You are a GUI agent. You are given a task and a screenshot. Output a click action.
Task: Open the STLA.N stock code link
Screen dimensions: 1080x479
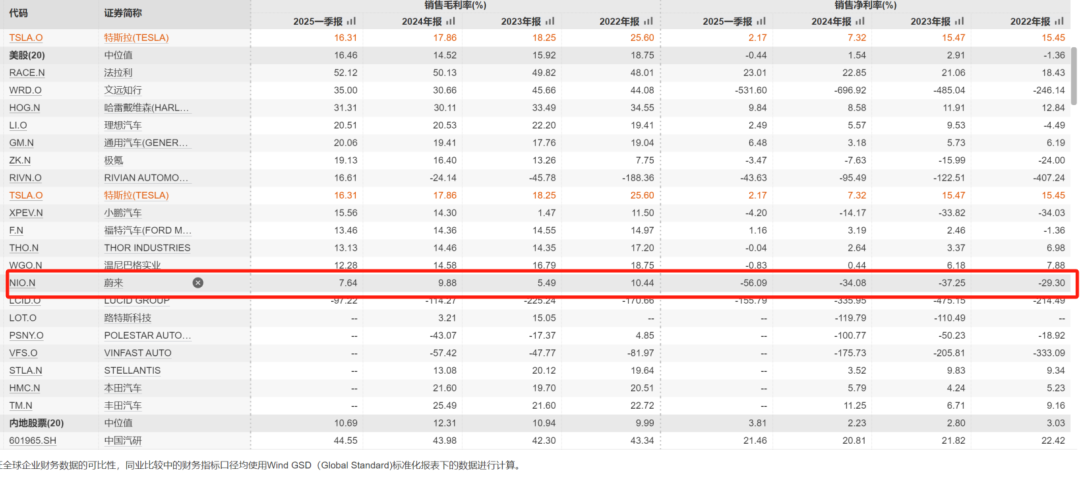point(25,370)
